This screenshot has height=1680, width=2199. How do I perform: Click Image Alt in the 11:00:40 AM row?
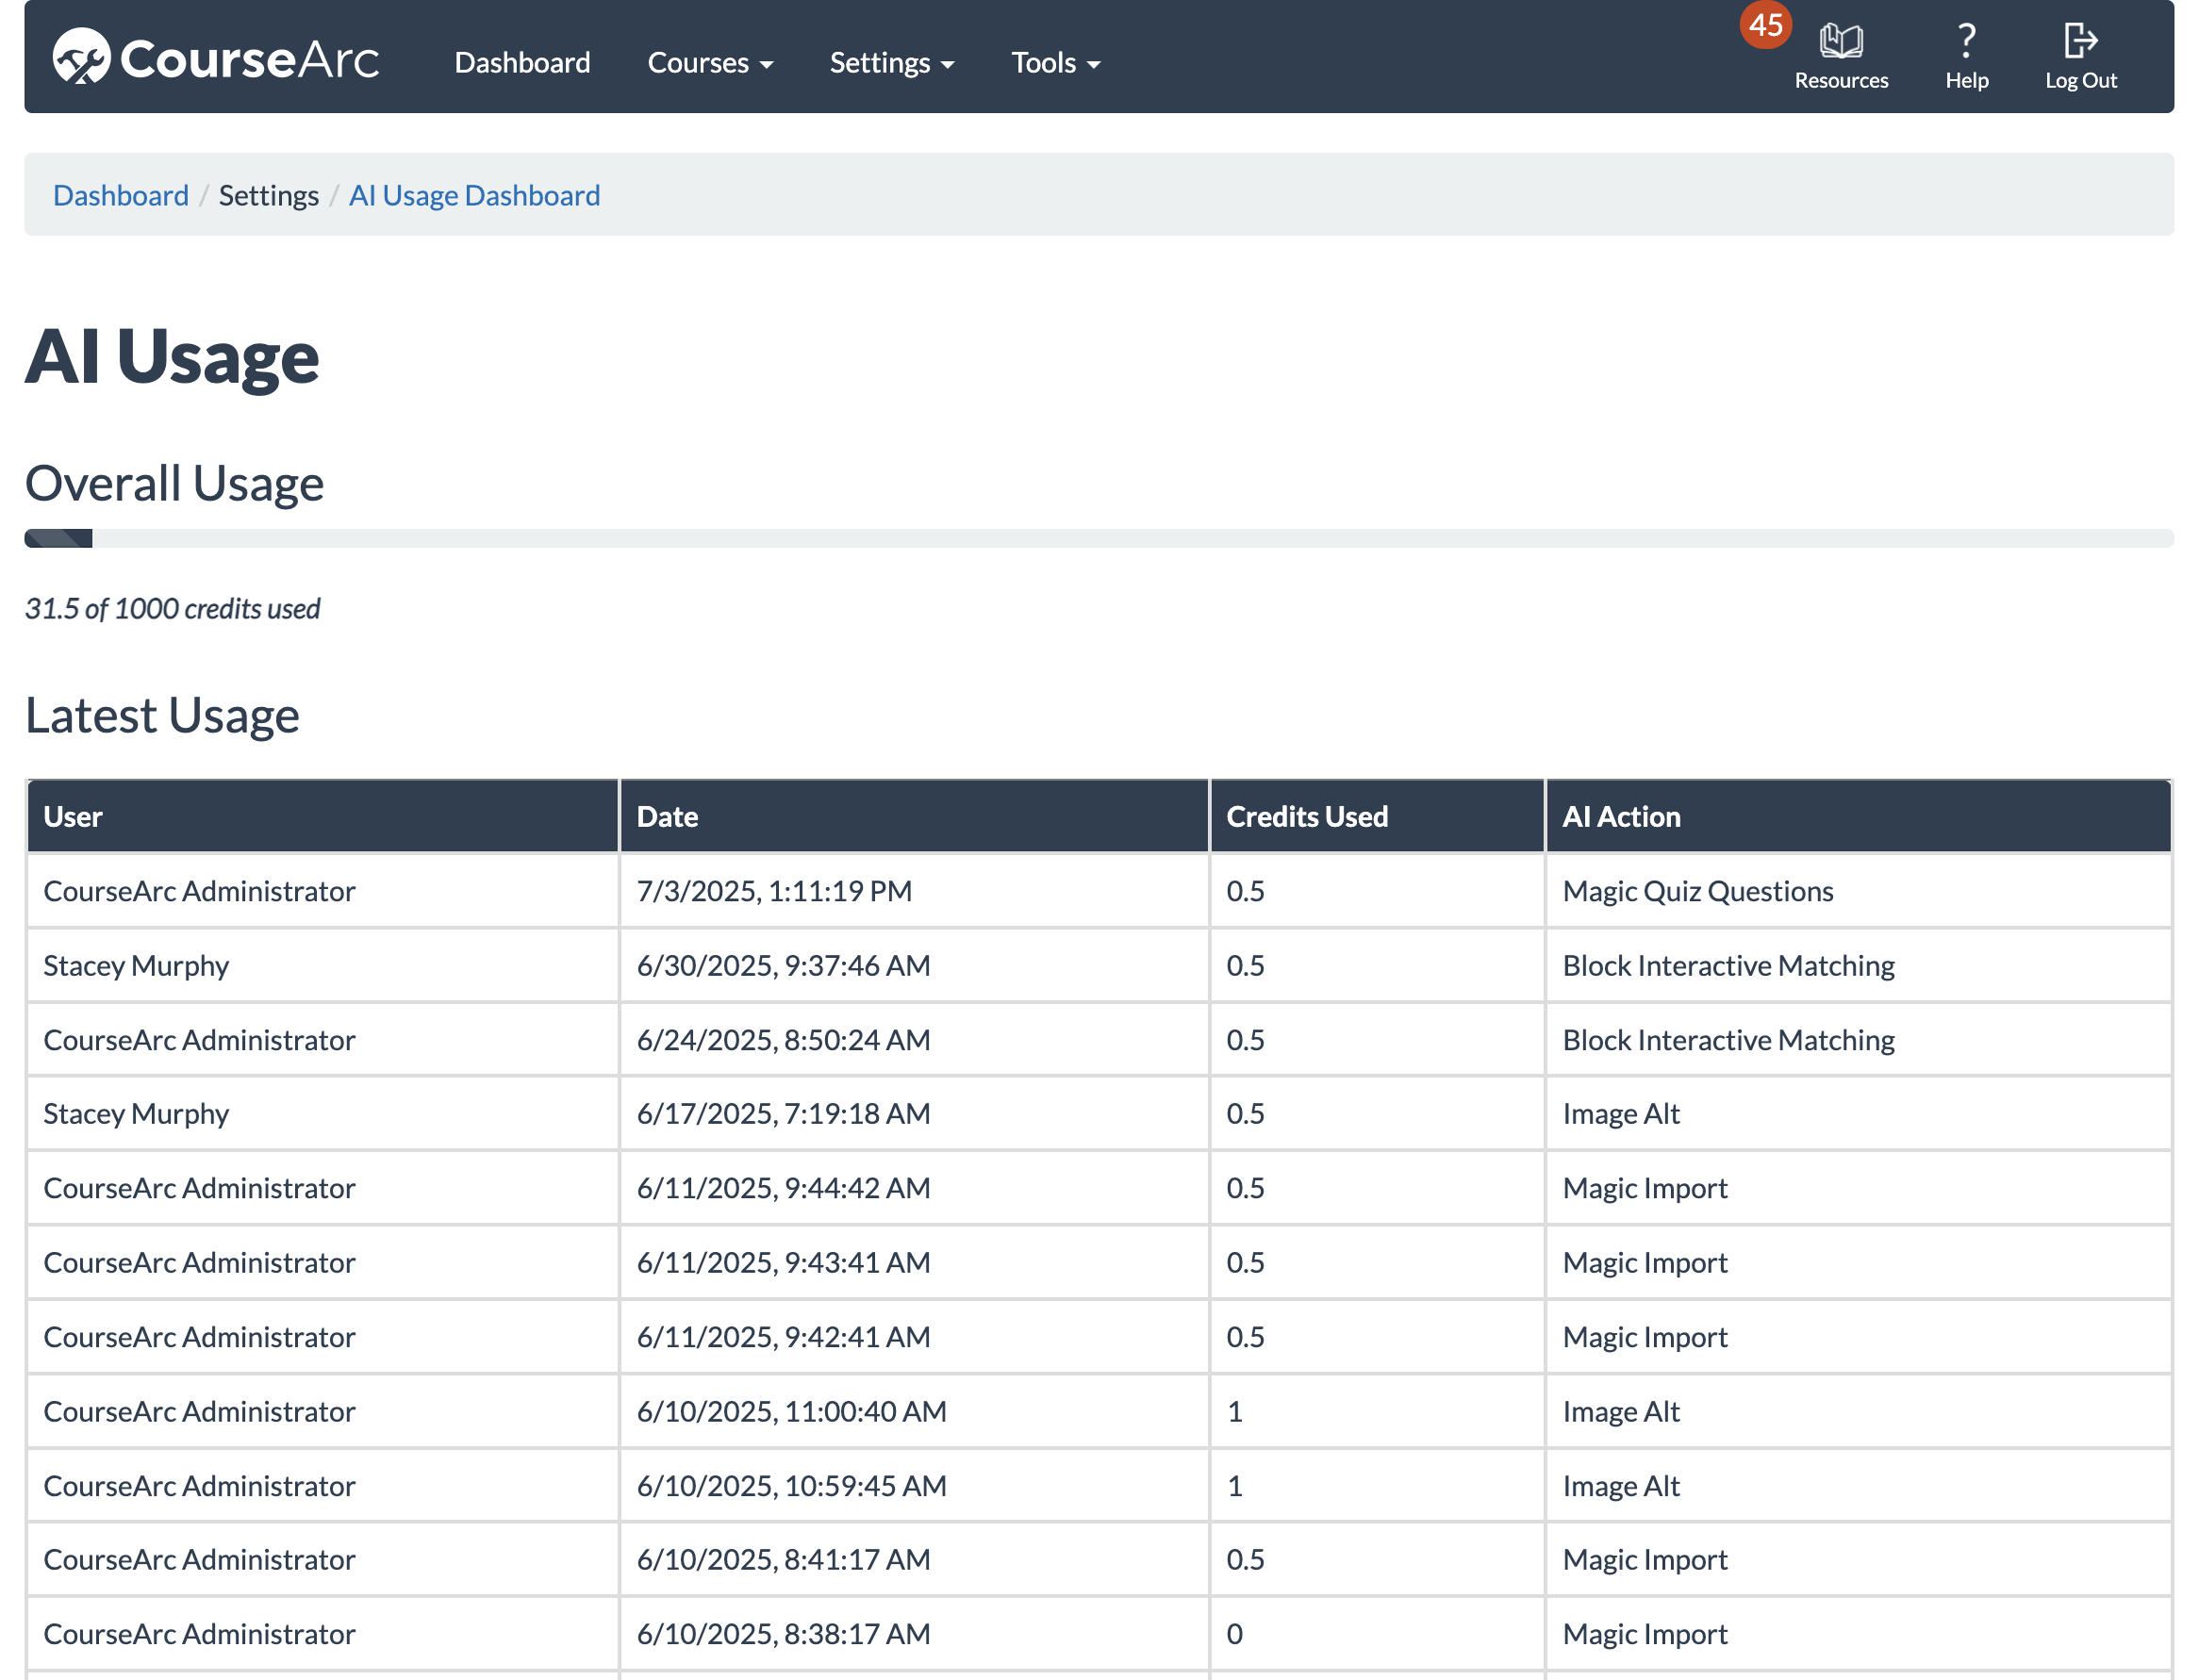1620,1411
